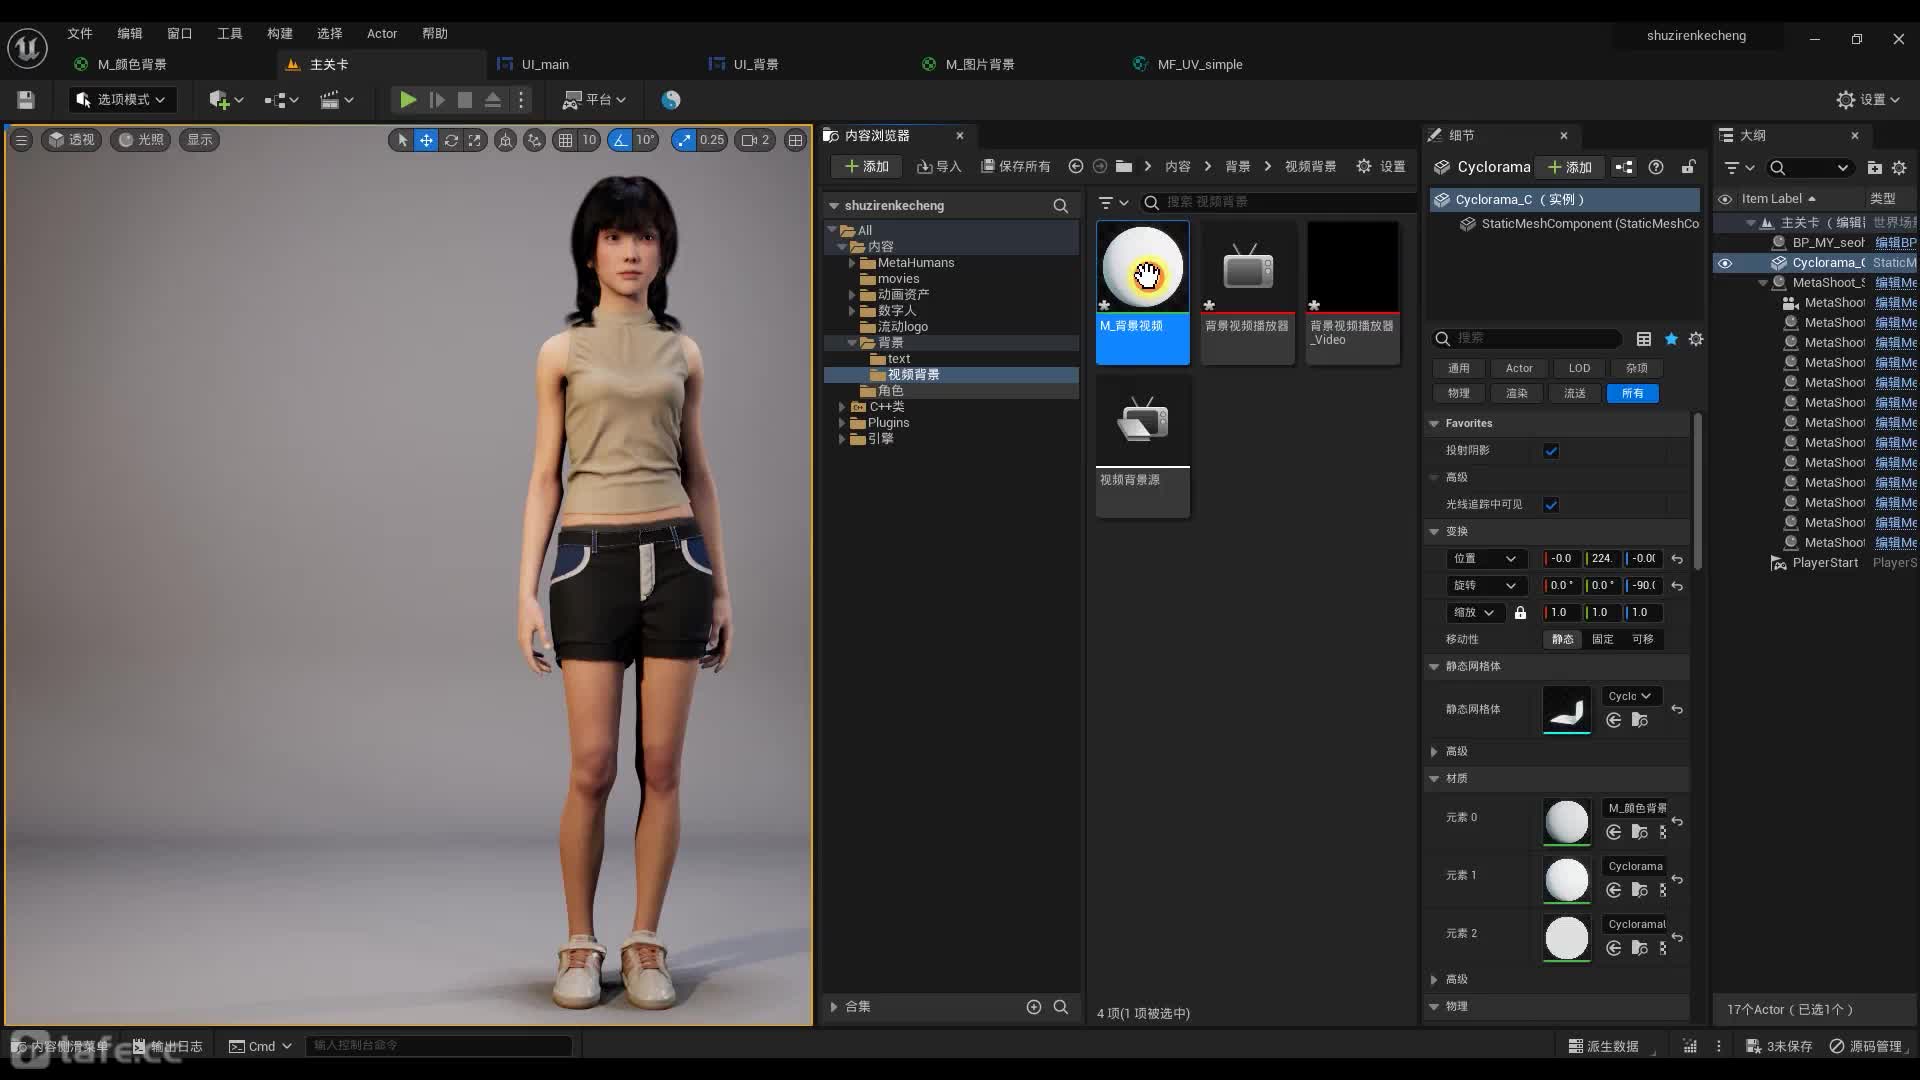Click the Details panel table view icon
Viewport: 1920px width, 1080px height.
pos(1644,339)
